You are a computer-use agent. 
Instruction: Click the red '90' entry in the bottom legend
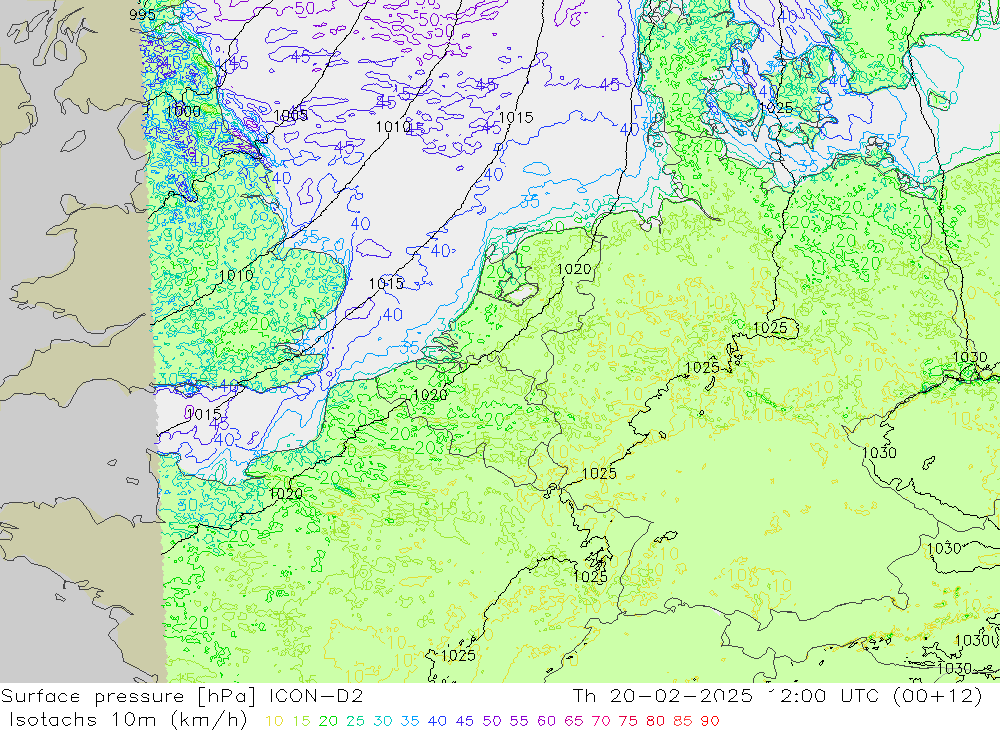click(710, 722)
